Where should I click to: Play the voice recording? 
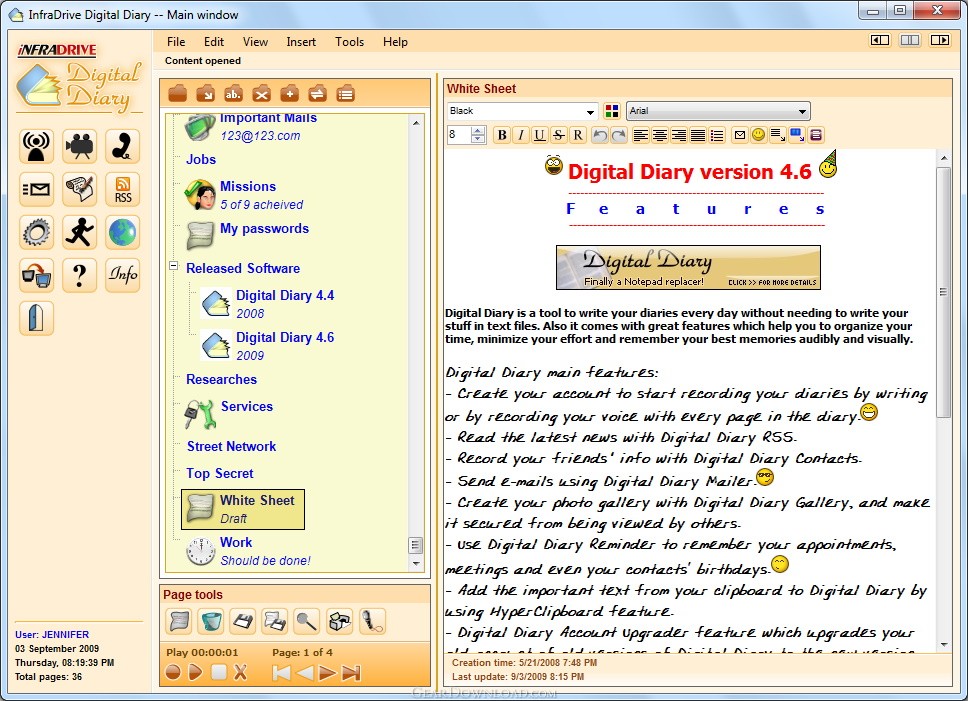(196, 673)
